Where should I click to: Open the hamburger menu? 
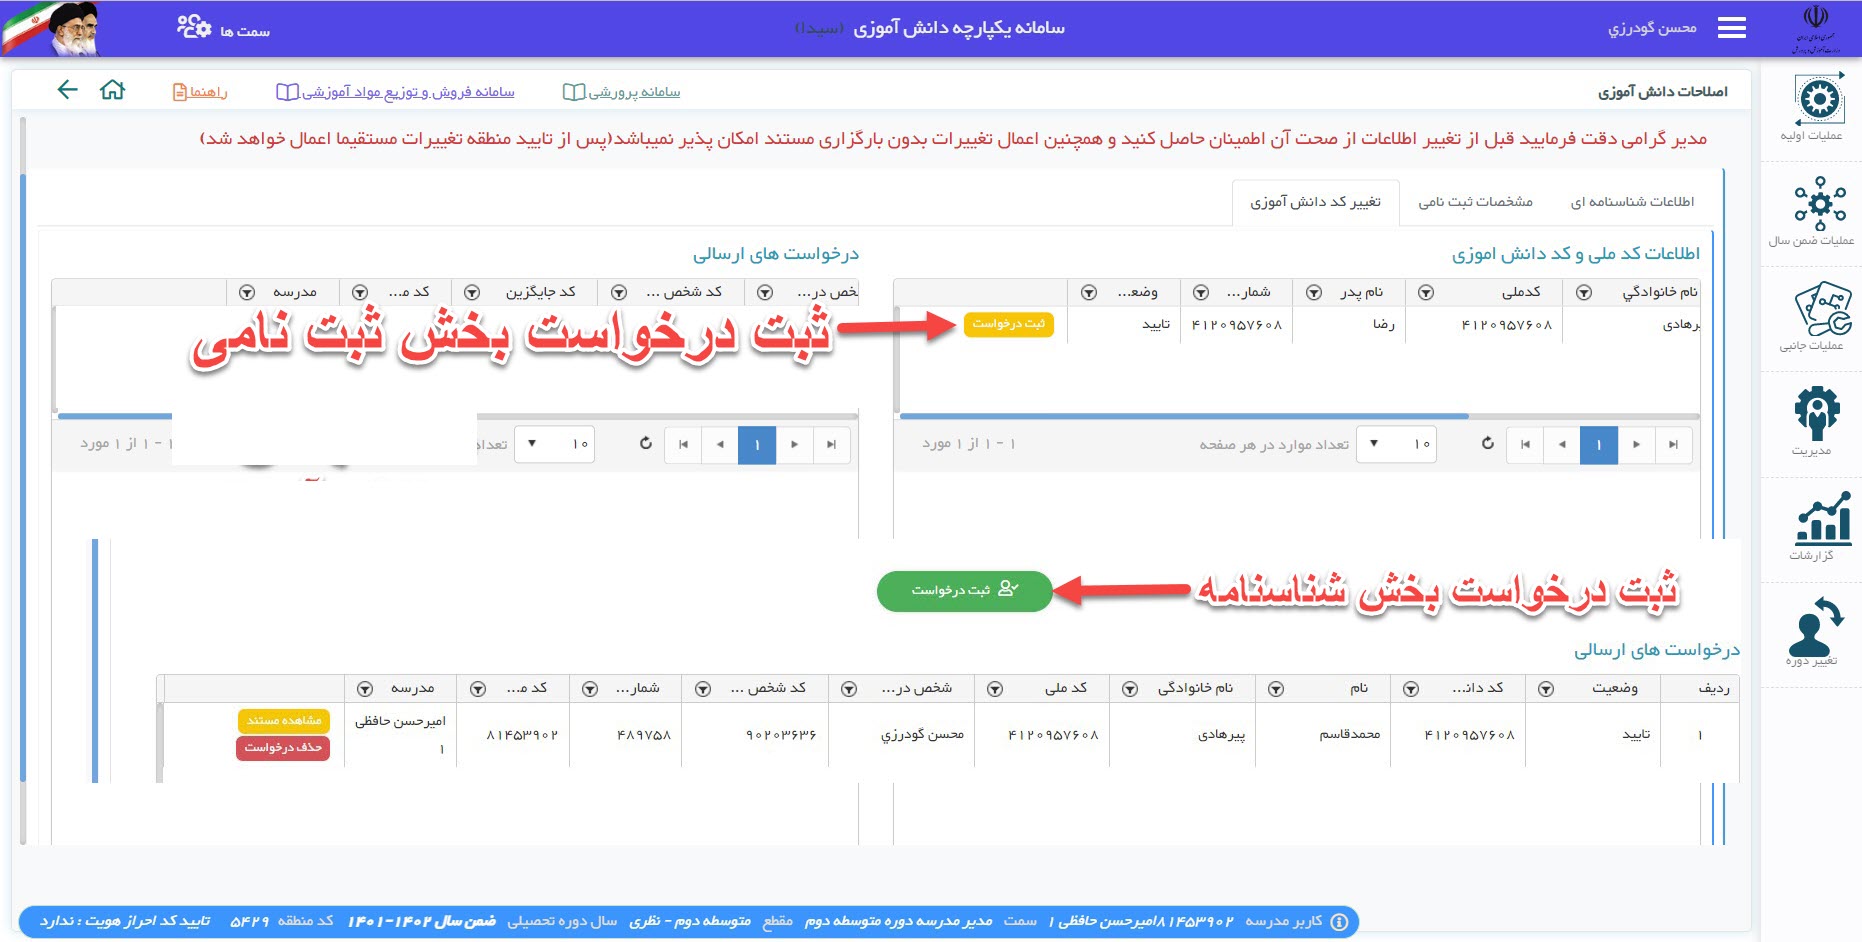coord(1731,28)
